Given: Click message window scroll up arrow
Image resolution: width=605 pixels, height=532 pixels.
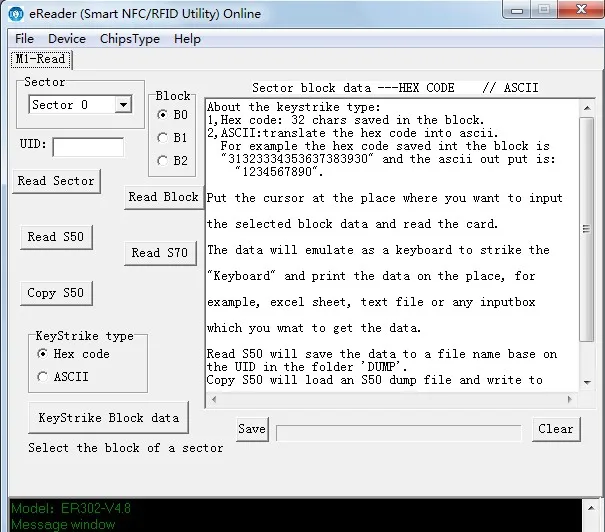Looking at the screenshot, I should click(591, 508).
